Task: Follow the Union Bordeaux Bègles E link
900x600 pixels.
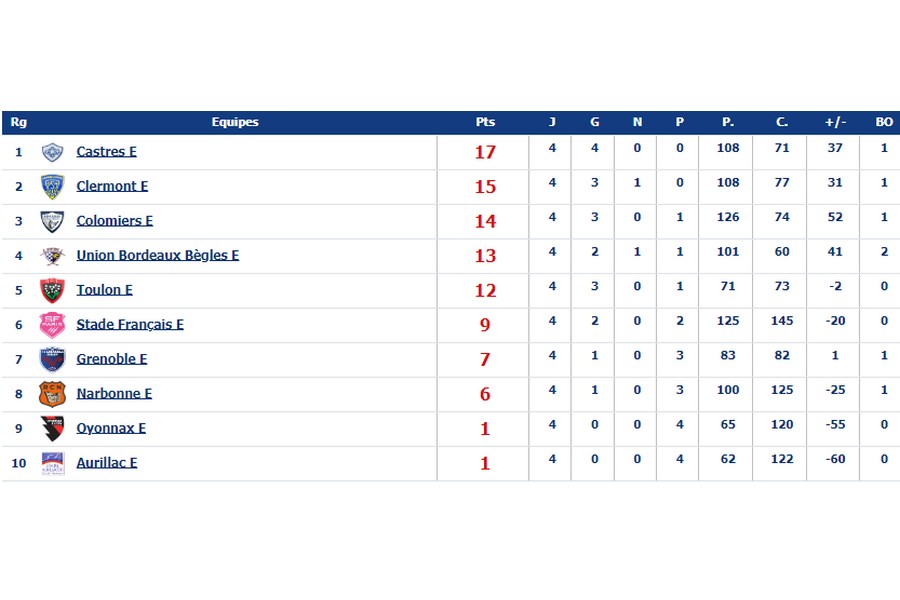Action: click(157, 255)
